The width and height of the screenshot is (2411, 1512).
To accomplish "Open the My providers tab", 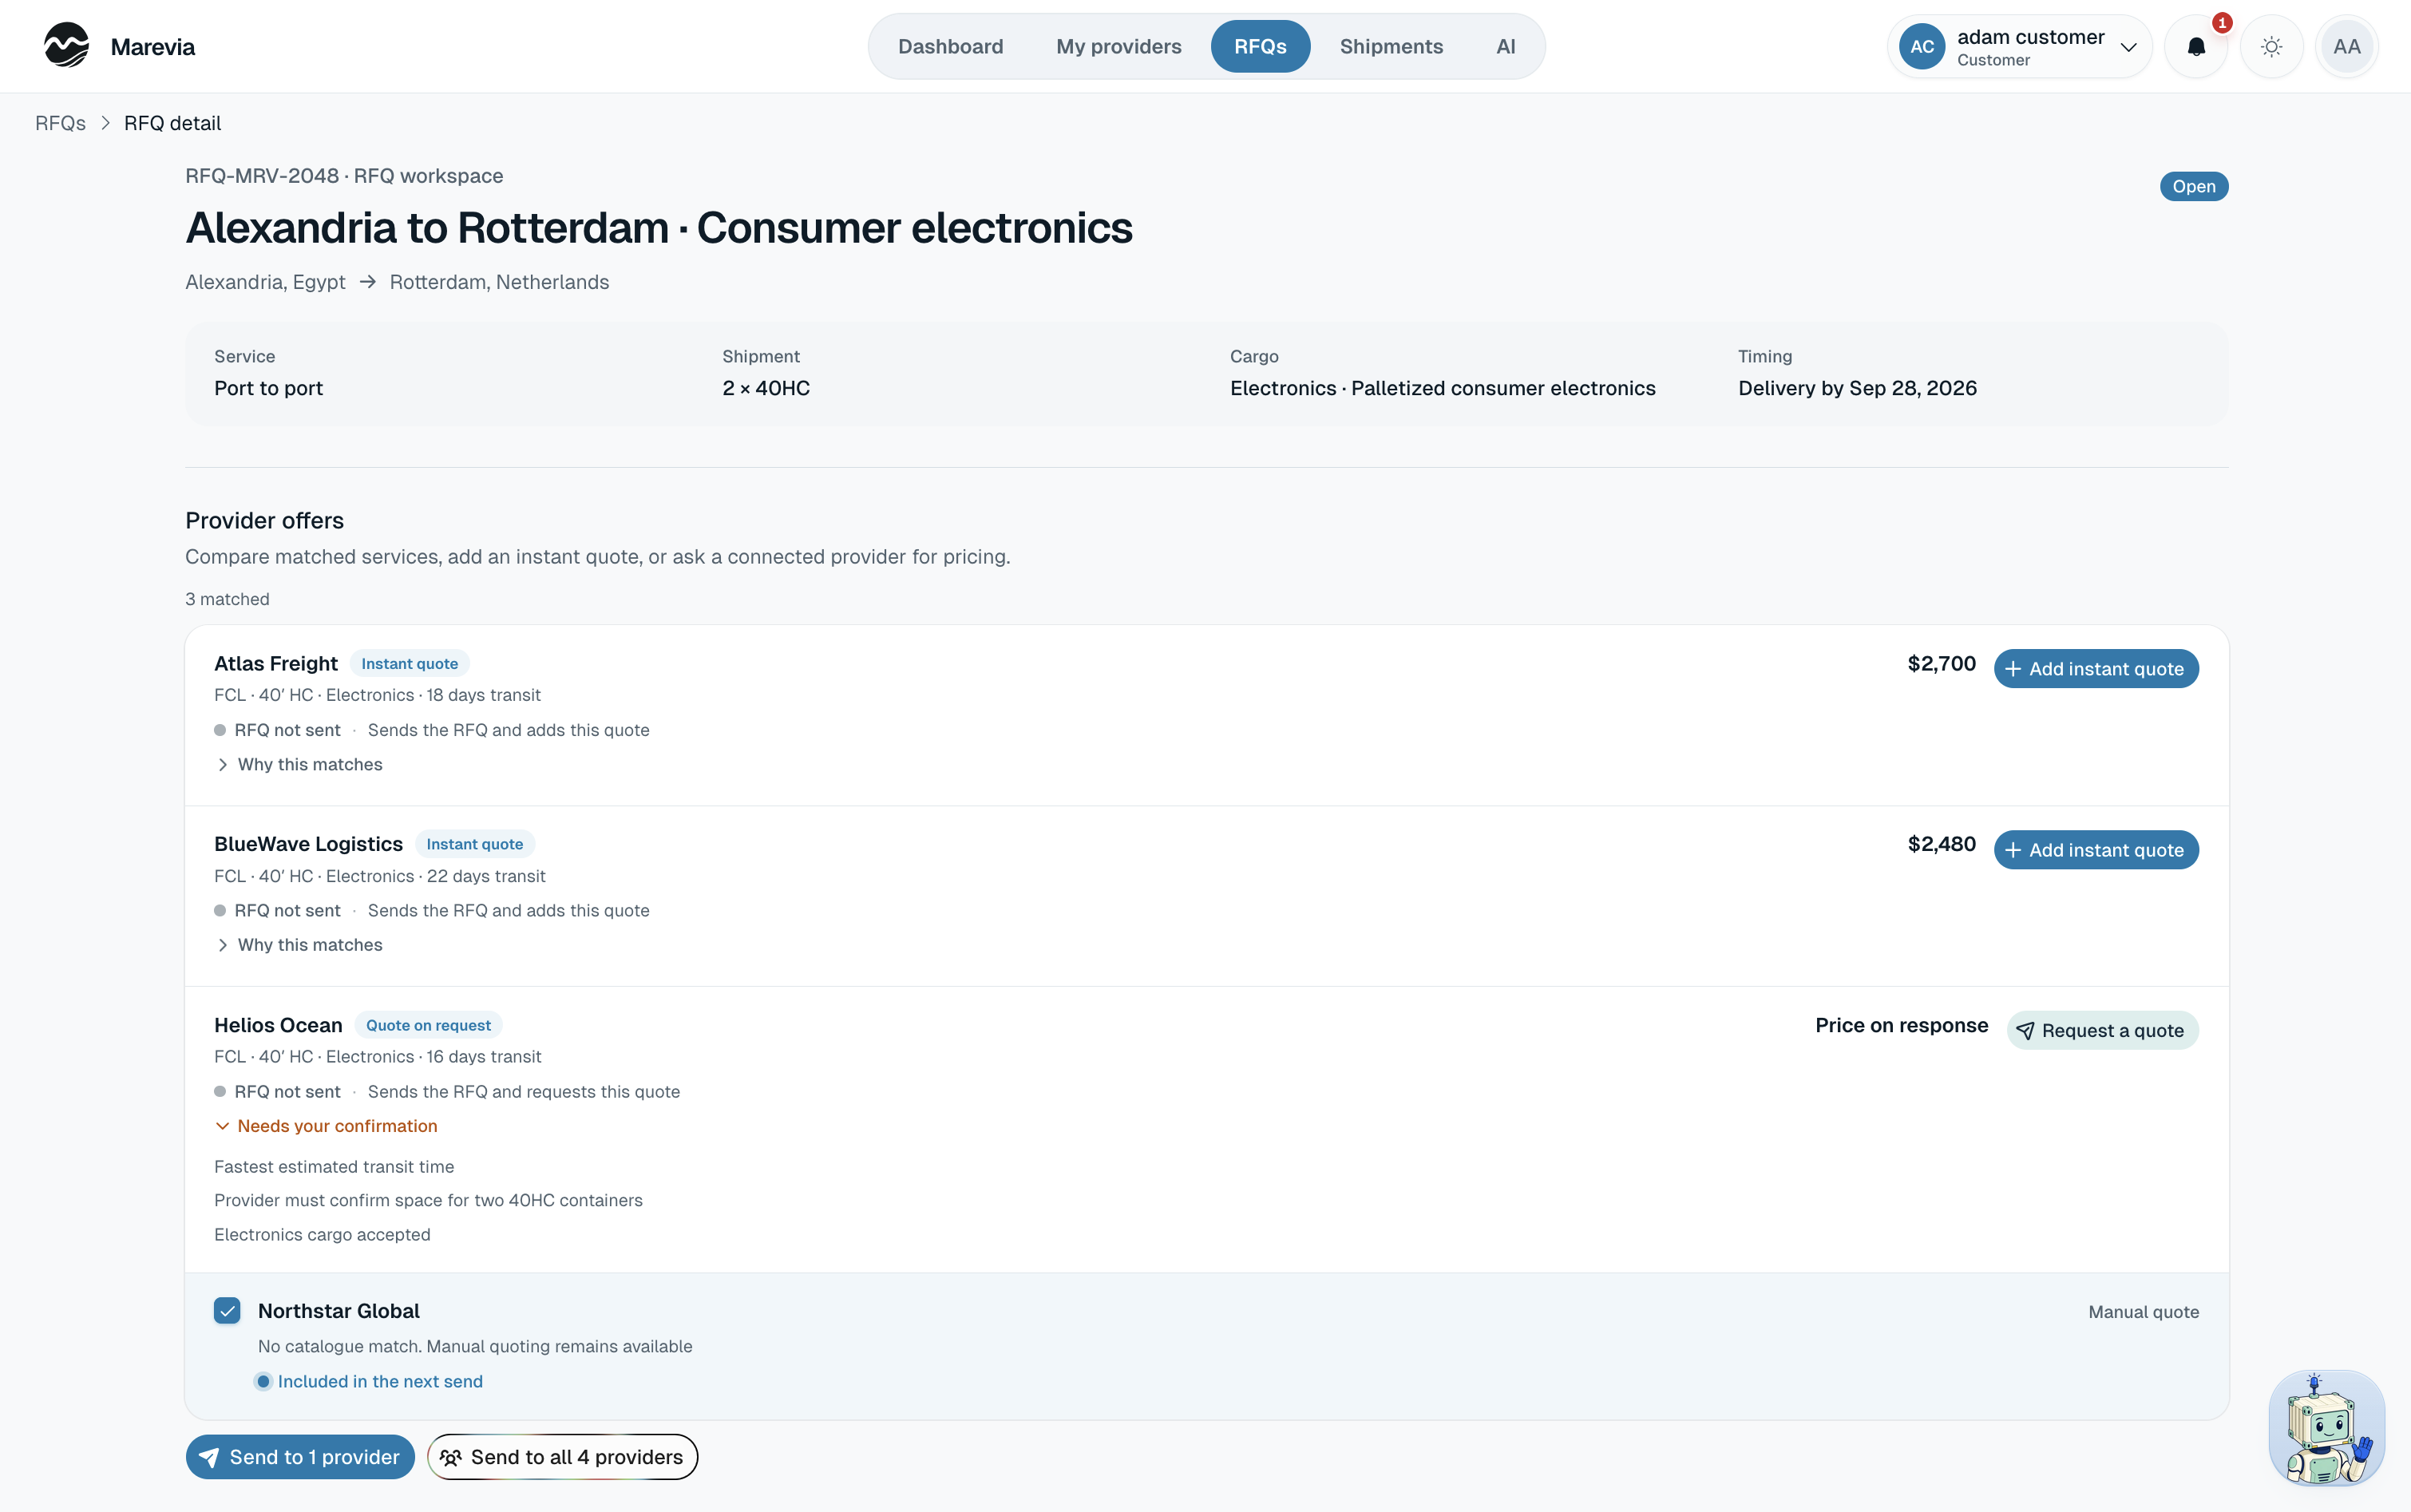I will coord(1118,46).
